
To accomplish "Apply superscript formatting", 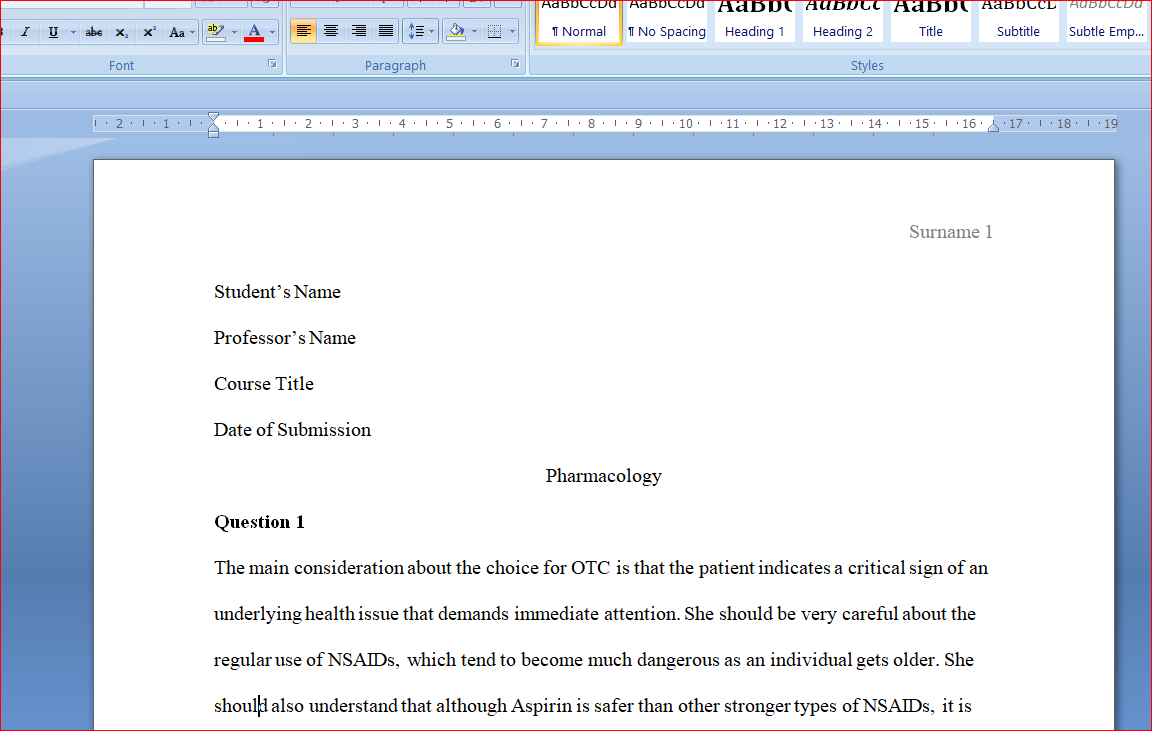I will click(149, 32).
